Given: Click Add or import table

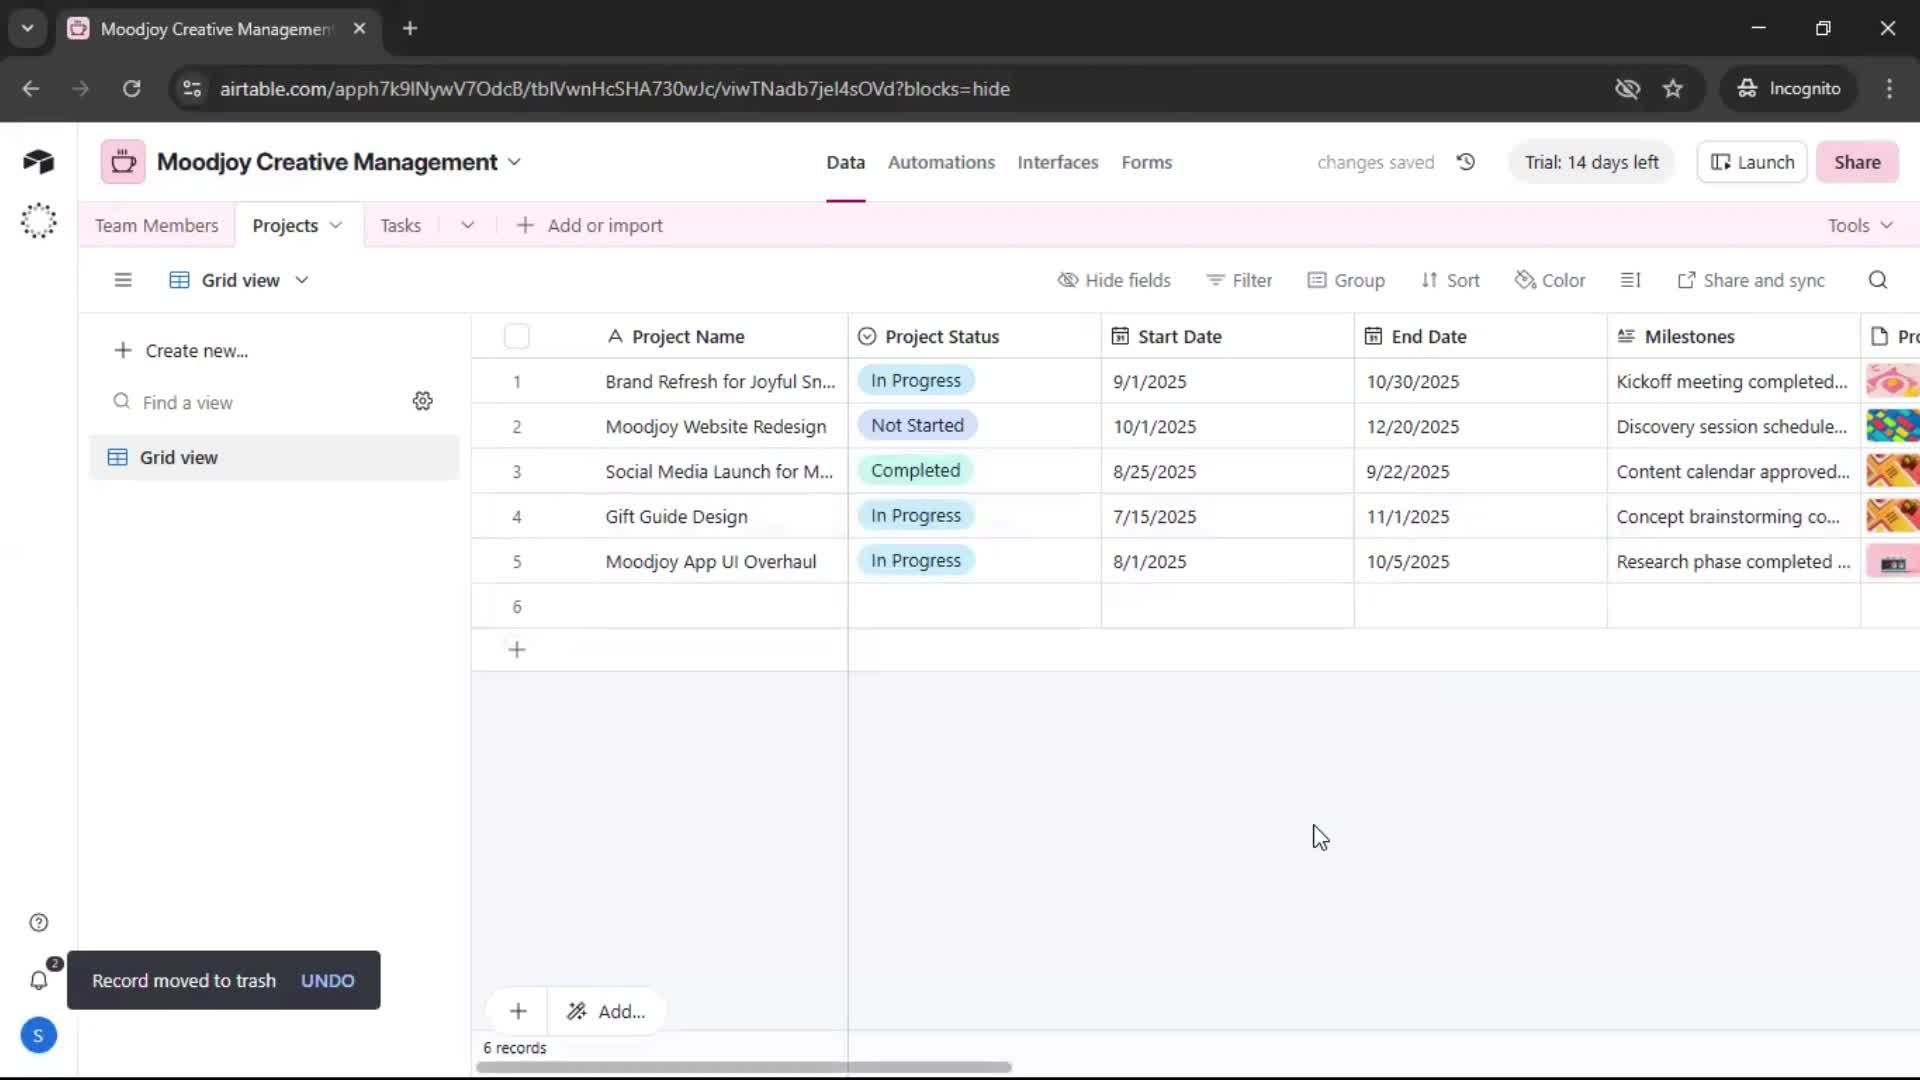Looking at the screenshot, I should pos(590,226).
